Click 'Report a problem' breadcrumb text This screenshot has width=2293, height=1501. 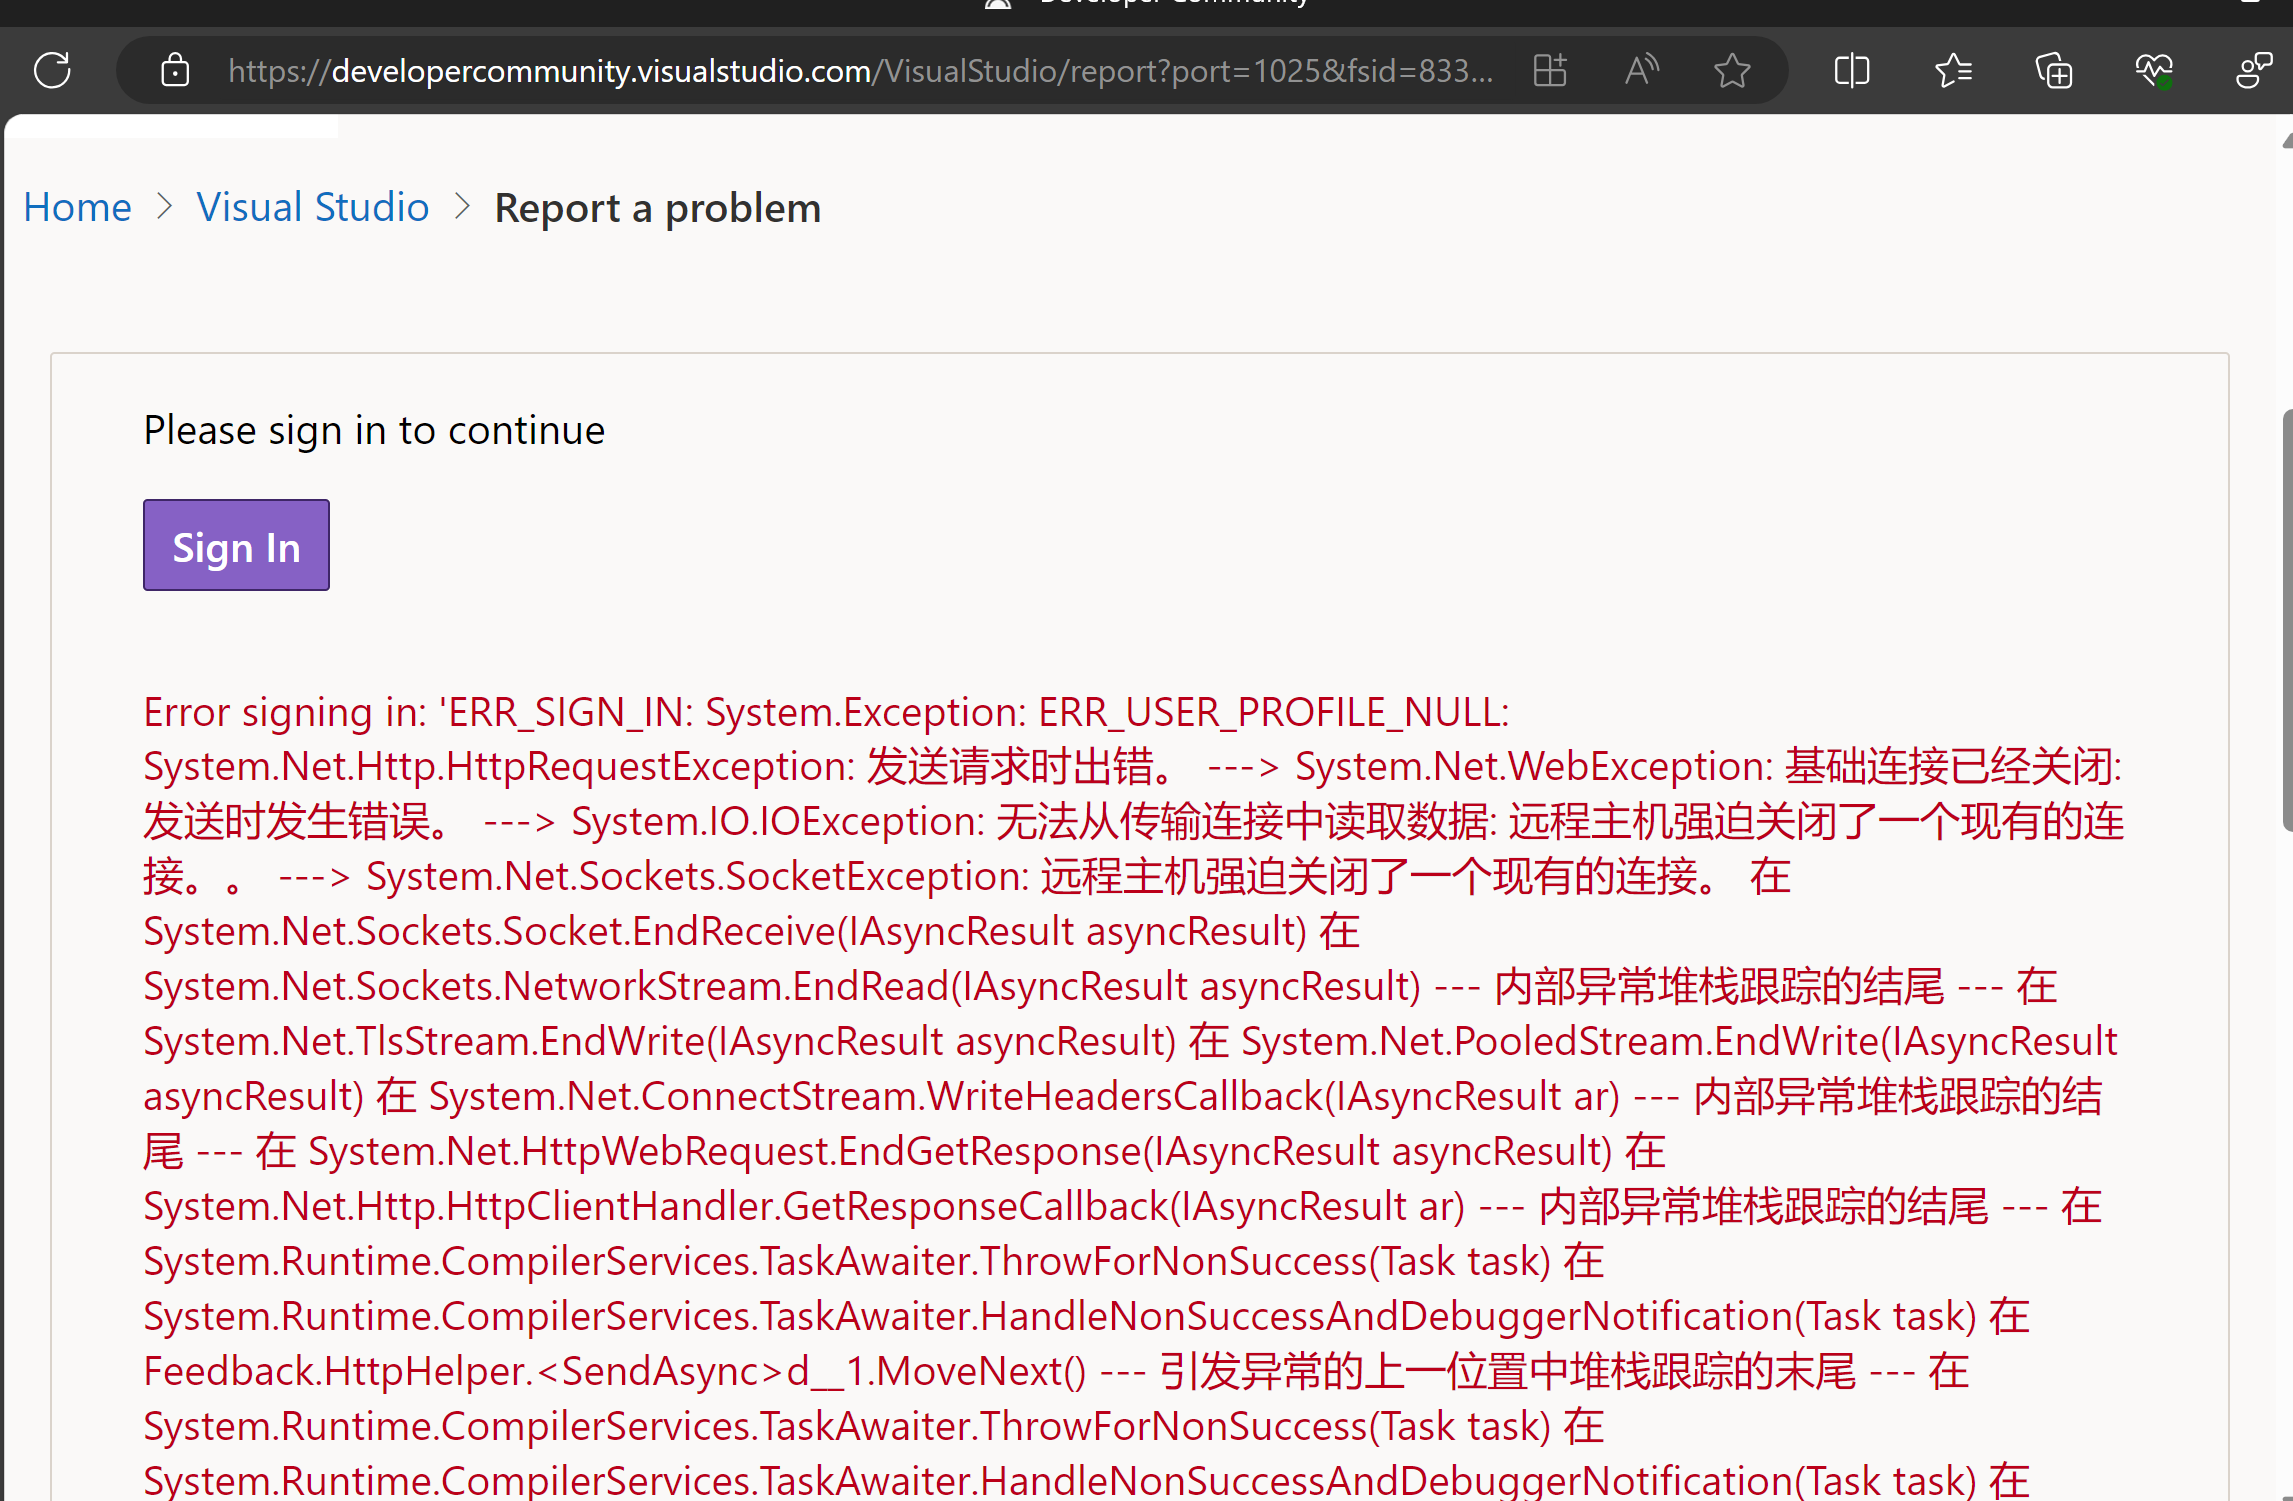(x=658, y=208)
